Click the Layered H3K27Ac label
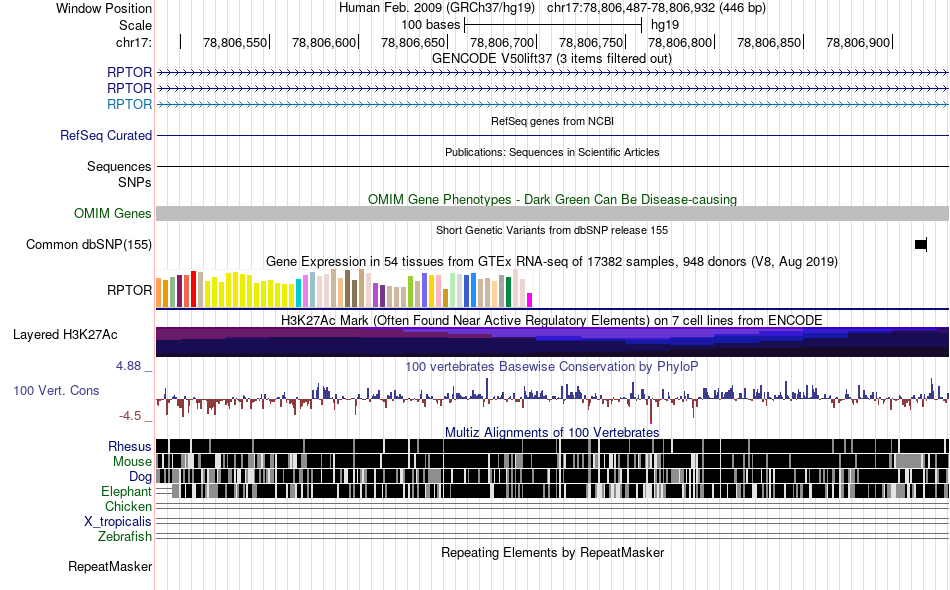Viewport: 950px width, 590px height. click(x=65, y=334)
